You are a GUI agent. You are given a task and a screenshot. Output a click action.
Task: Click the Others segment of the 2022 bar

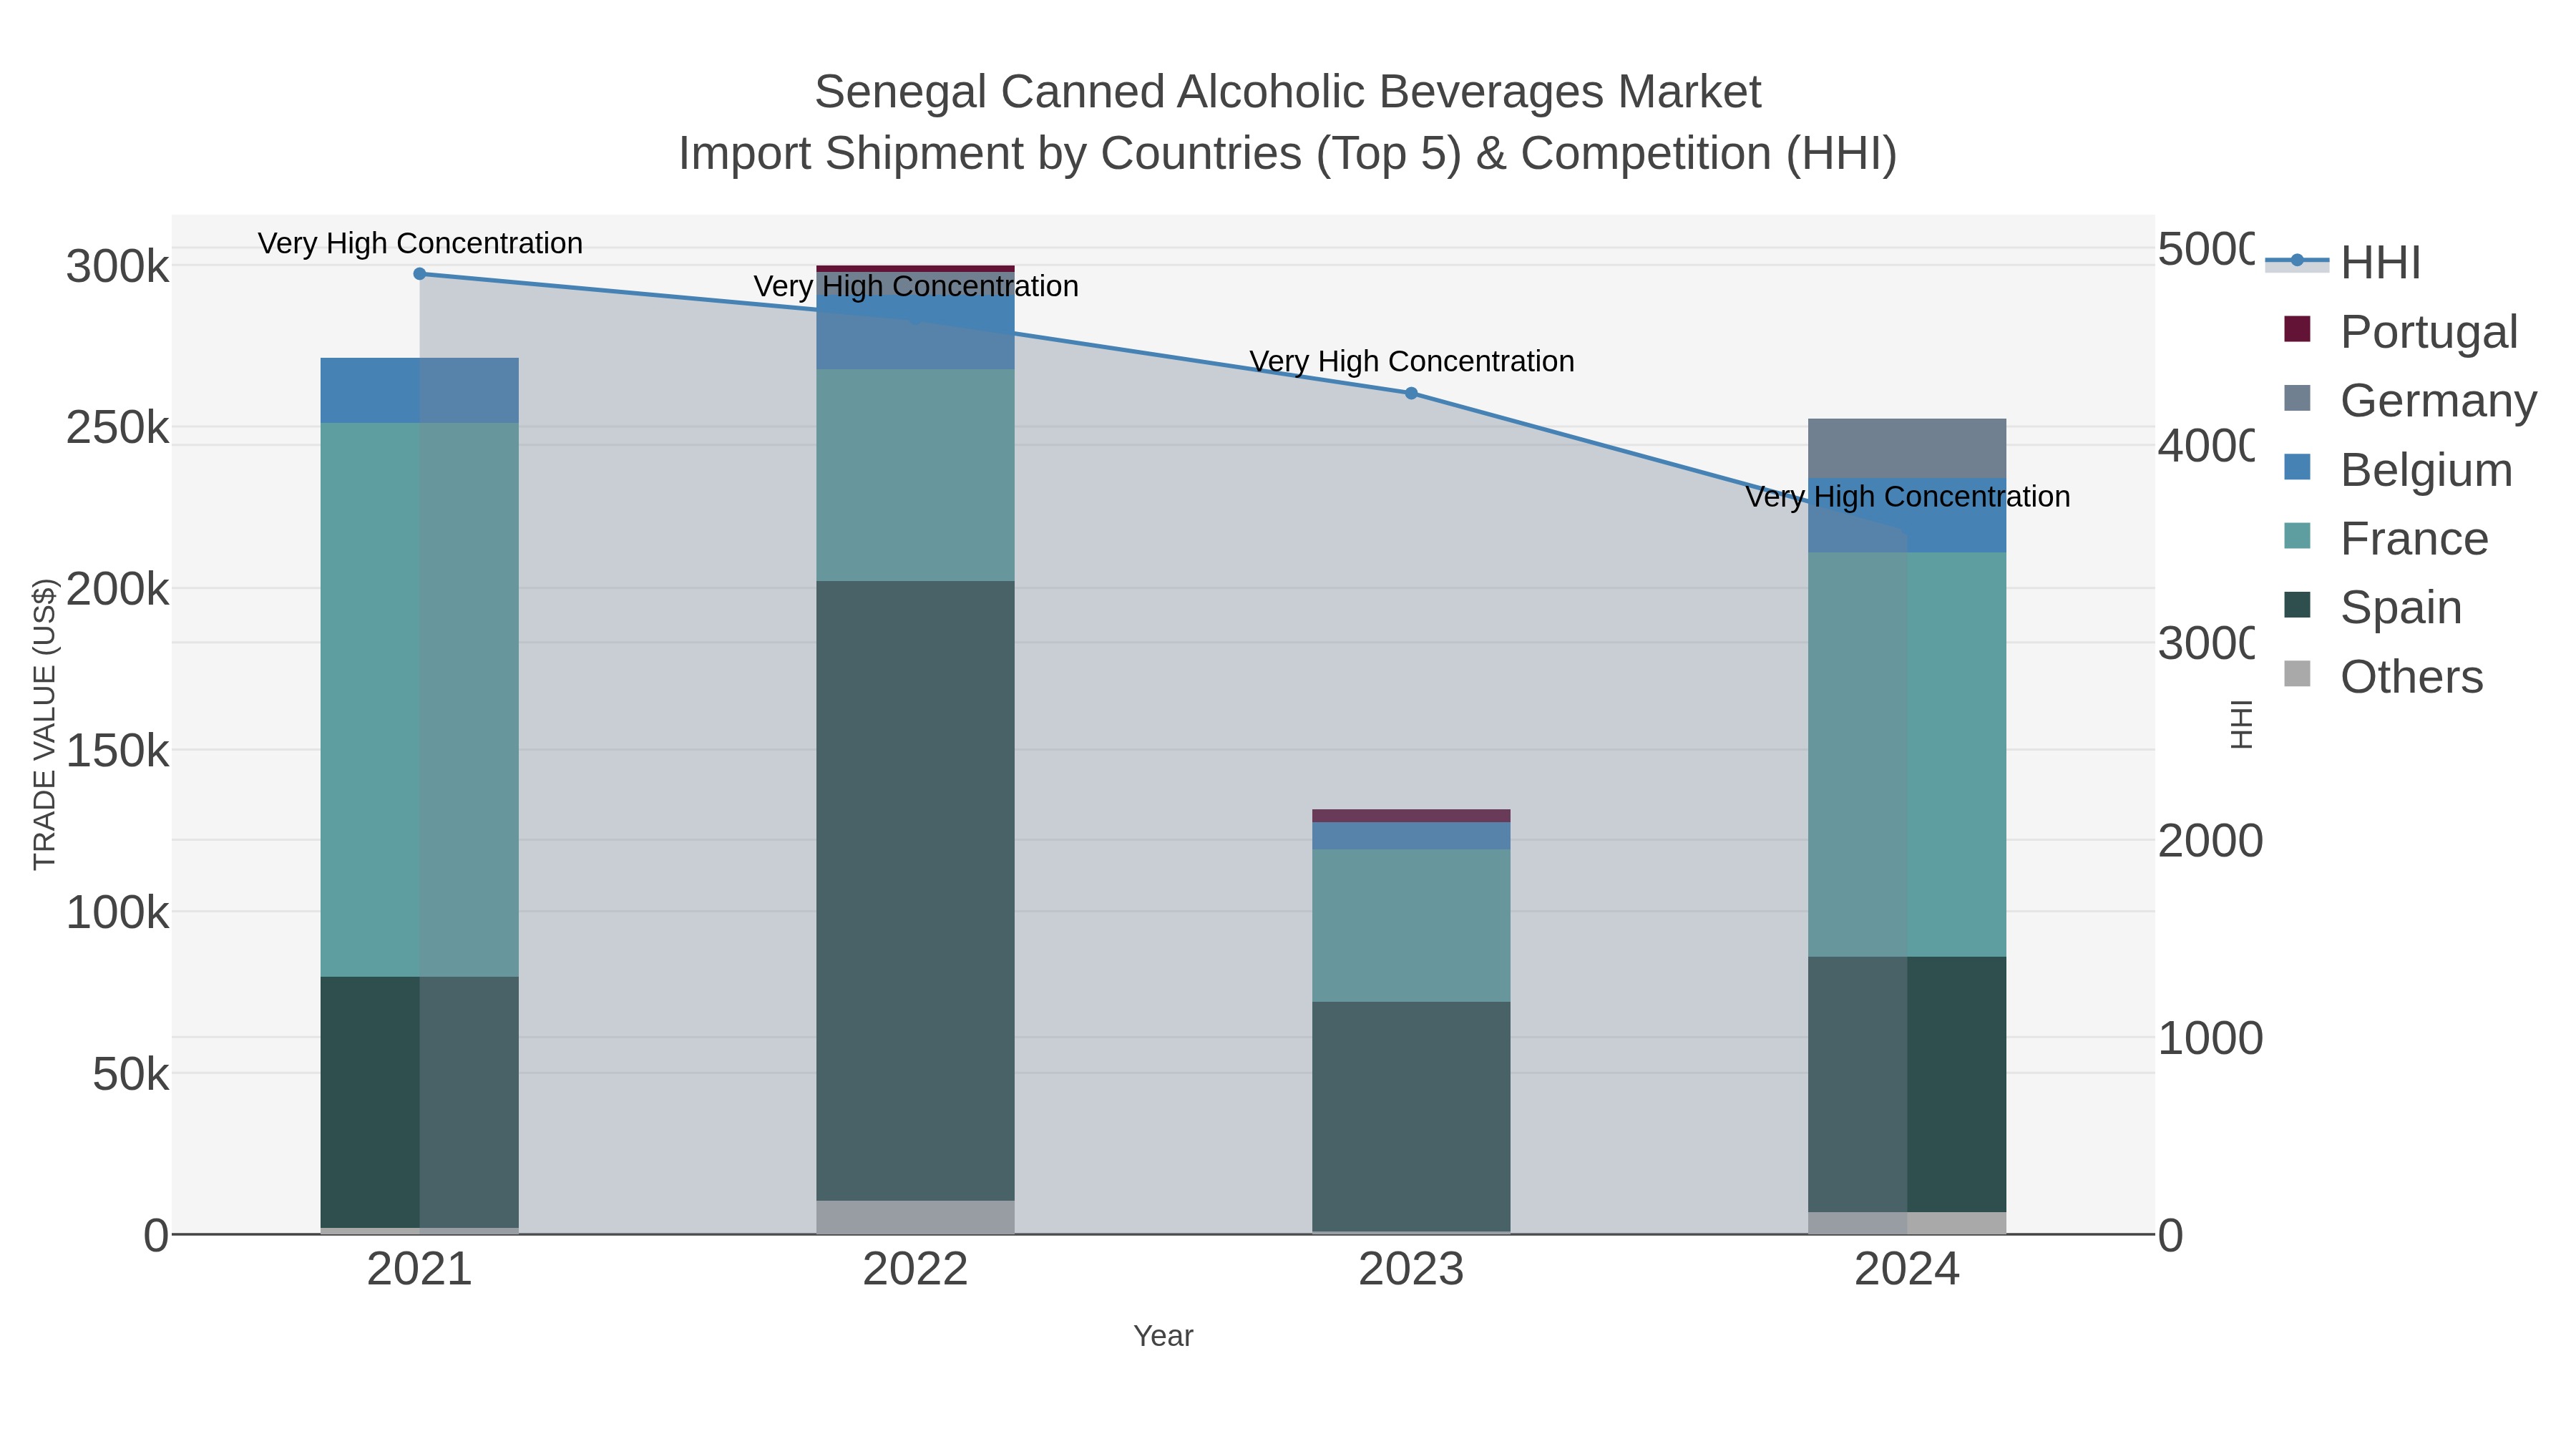[915, 1217]
